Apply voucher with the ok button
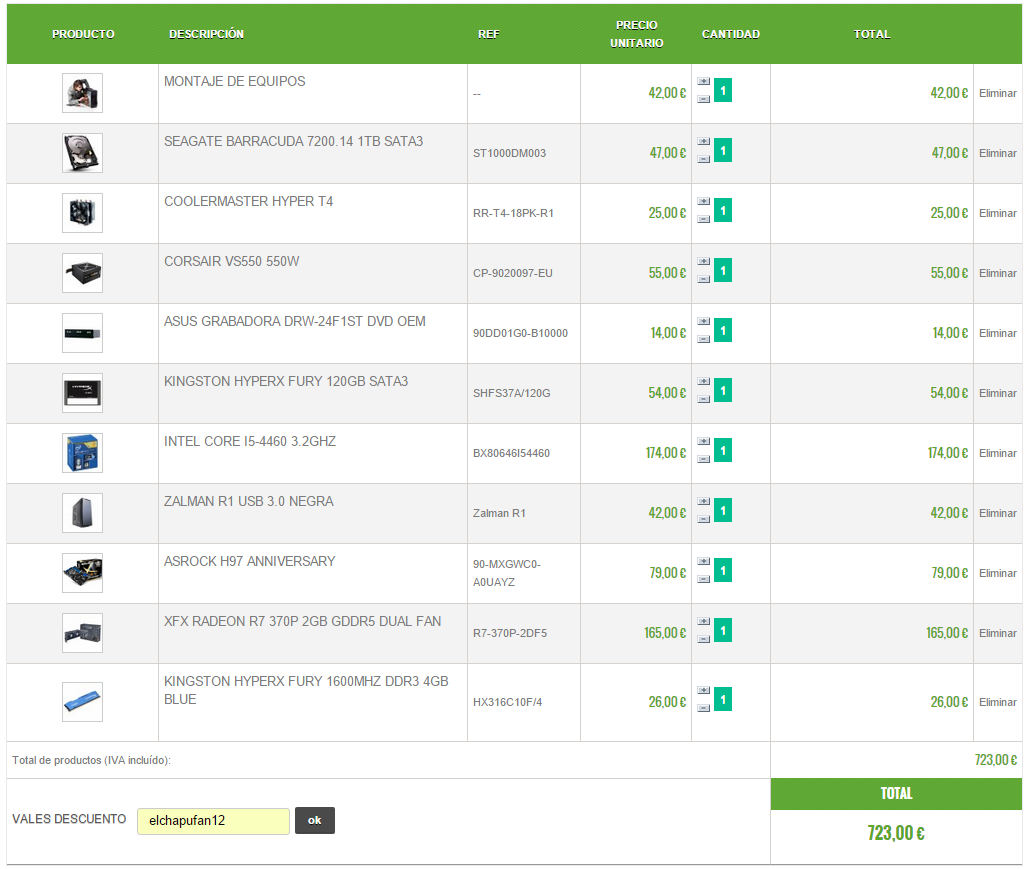 (x=315, y=820)
